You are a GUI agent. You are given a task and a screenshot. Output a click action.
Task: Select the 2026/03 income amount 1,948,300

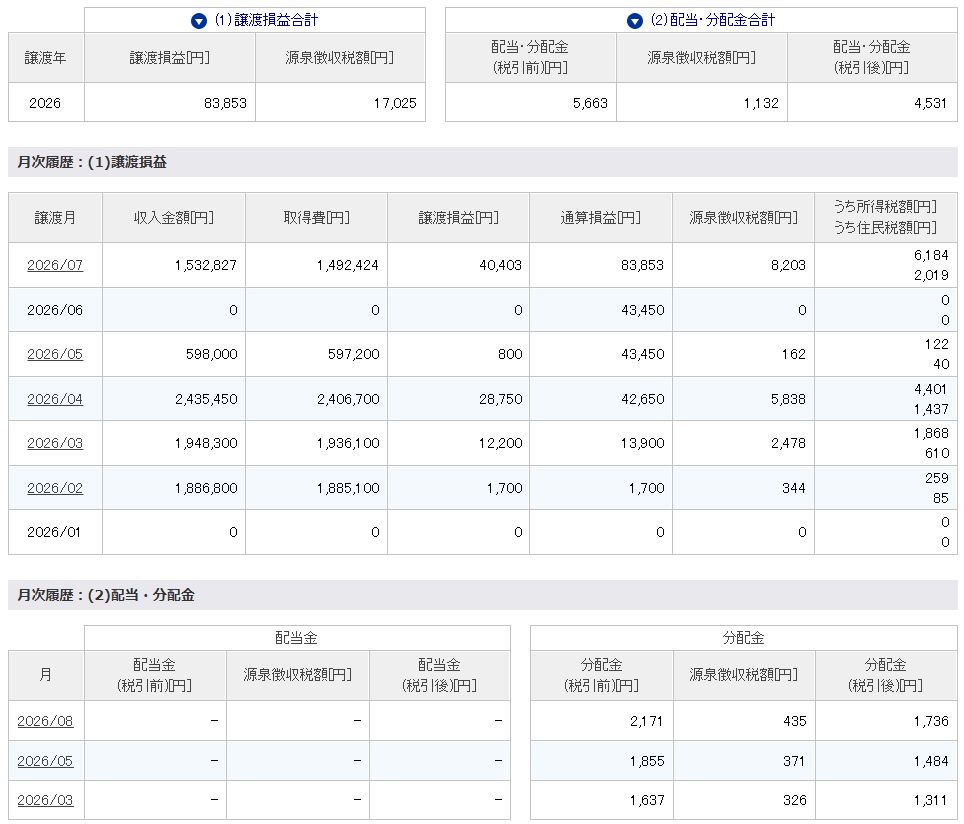coord(206,443)
